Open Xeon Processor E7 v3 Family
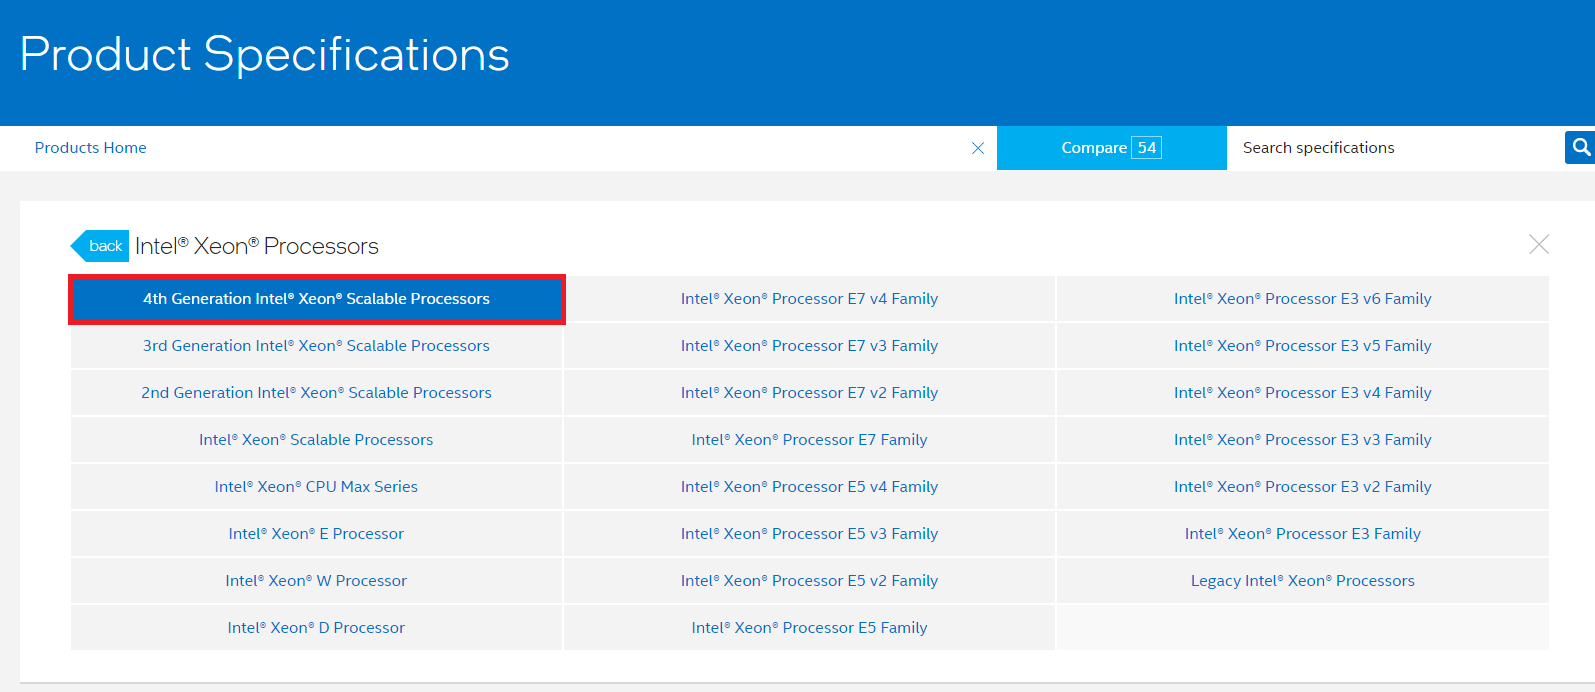This screenshot has height=692, width=1595. coord(809,346)
